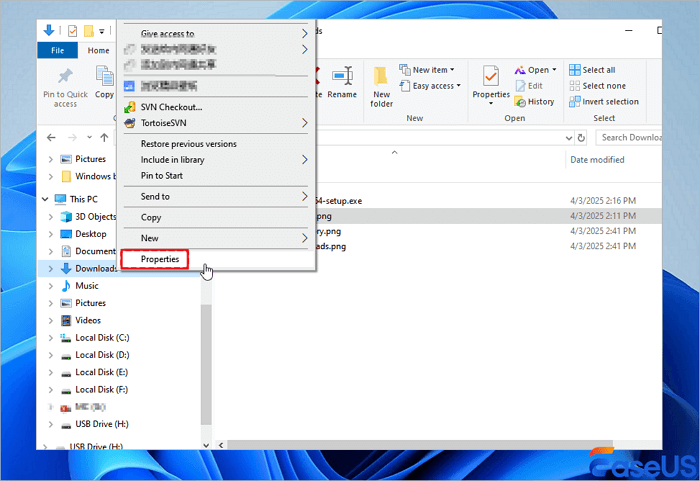Click the quick access toolbar new folder icon

(x=88, y=31)
